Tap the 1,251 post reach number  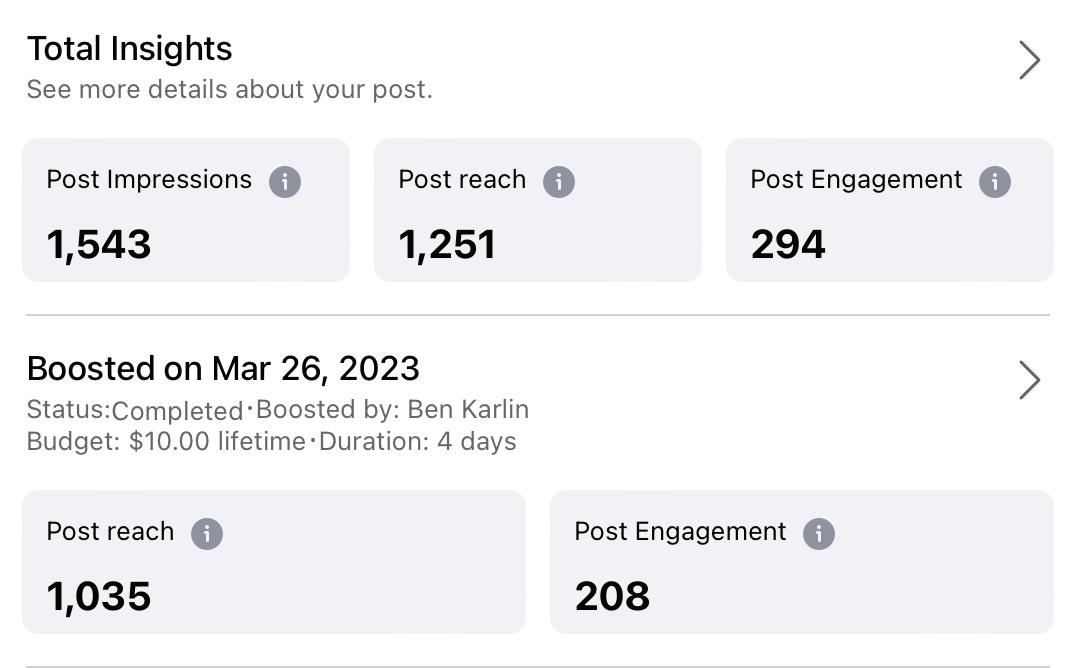tap(447, 245)
